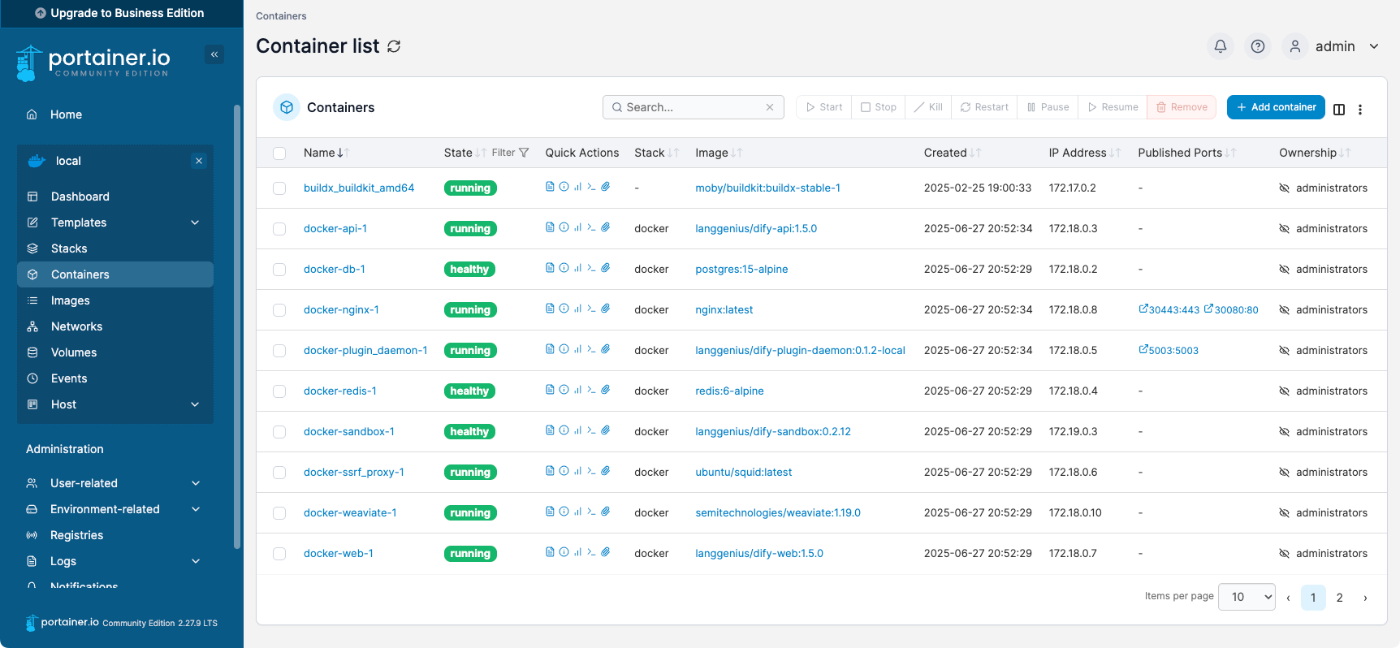This screenshot has height=648, width=1400.
Task: Toggle select-all containers checkbox in header
Action: click(280, 153)
